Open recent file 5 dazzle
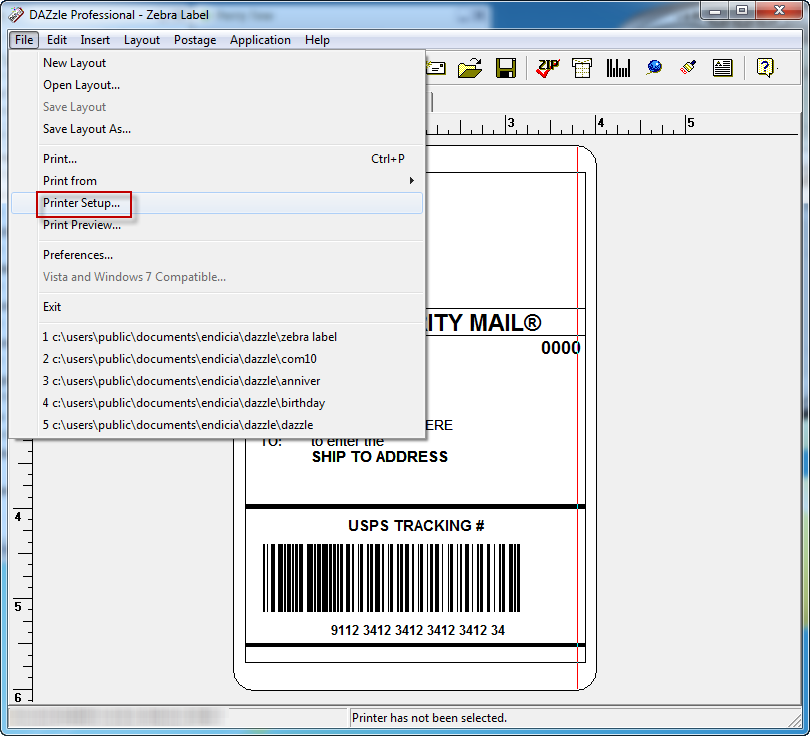810x736 pixels. pyautogui.click(x=217, y=425)
